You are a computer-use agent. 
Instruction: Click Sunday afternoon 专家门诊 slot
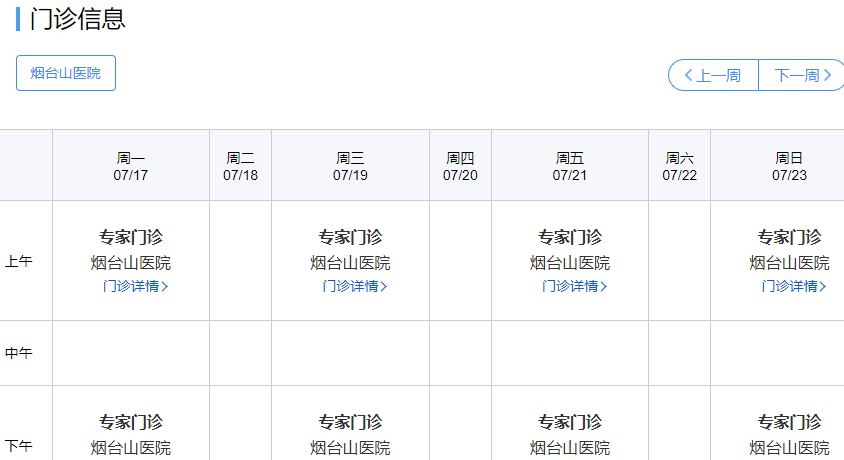789,422
